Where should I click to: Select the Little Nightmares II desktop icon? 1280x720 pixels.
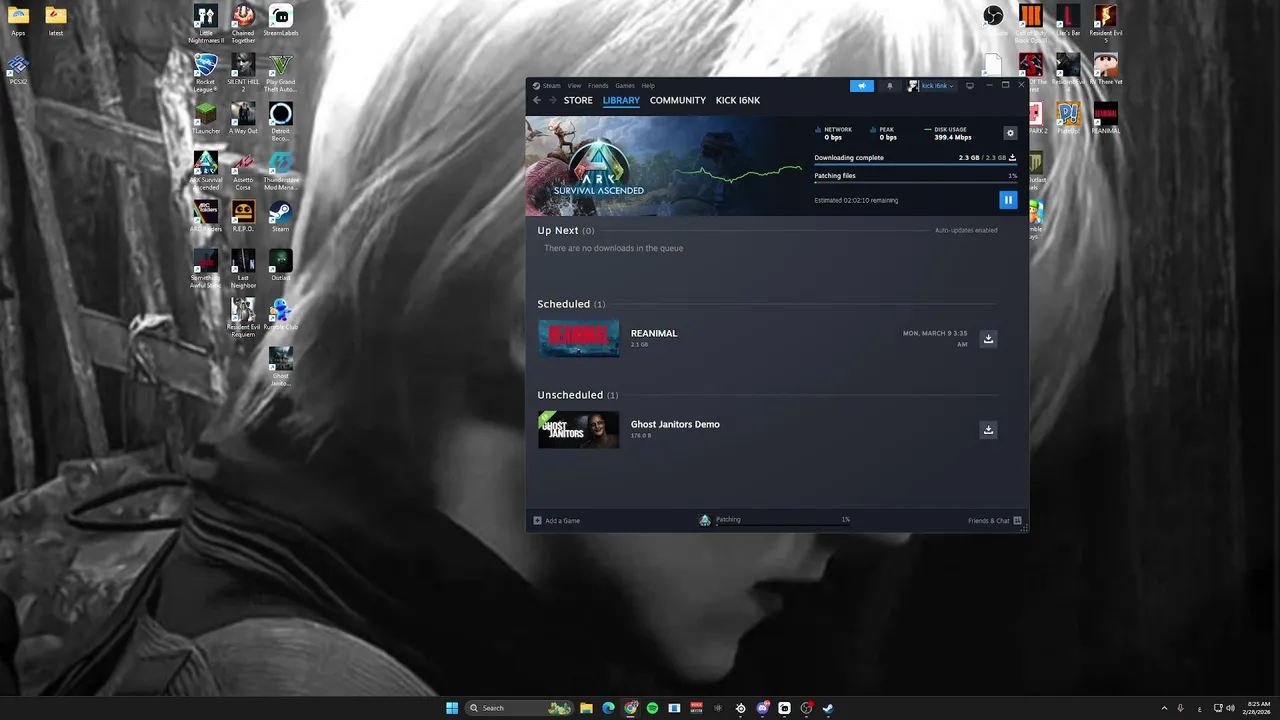(206, 24)
